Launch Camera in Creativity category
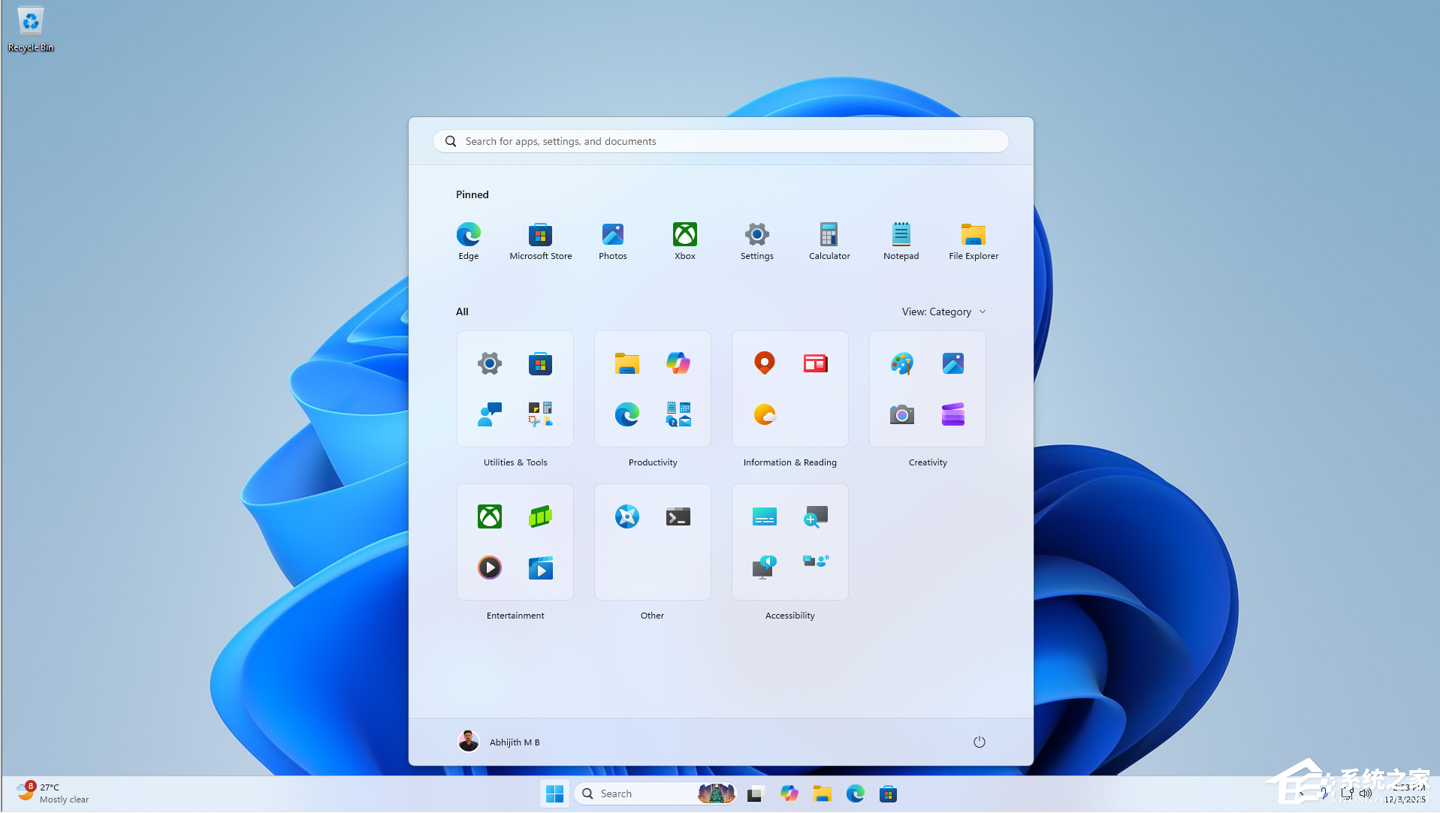This screenshot has width=1440, height=813. pyautogui.click(x=902, y=414)
